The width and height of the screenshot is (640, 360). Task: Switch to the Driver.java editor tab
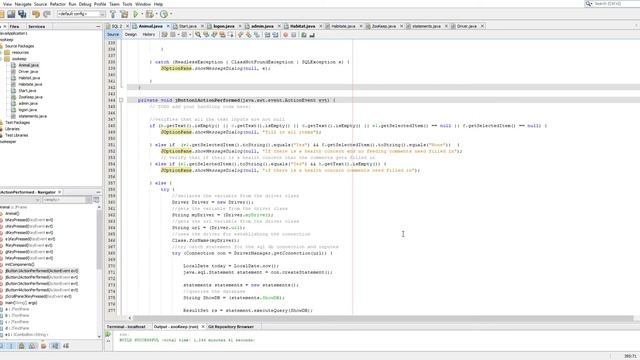467,26
